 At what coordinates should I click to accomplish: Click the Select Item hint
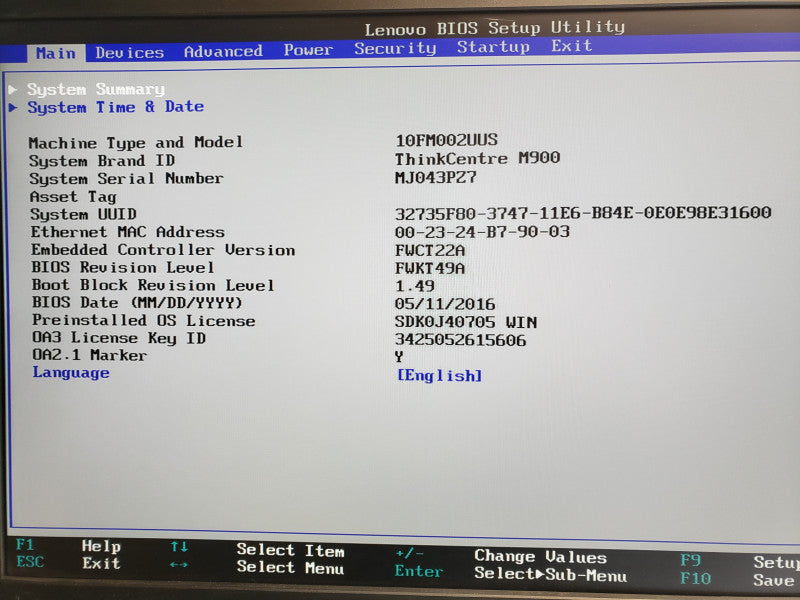click(x=290, y=551)
